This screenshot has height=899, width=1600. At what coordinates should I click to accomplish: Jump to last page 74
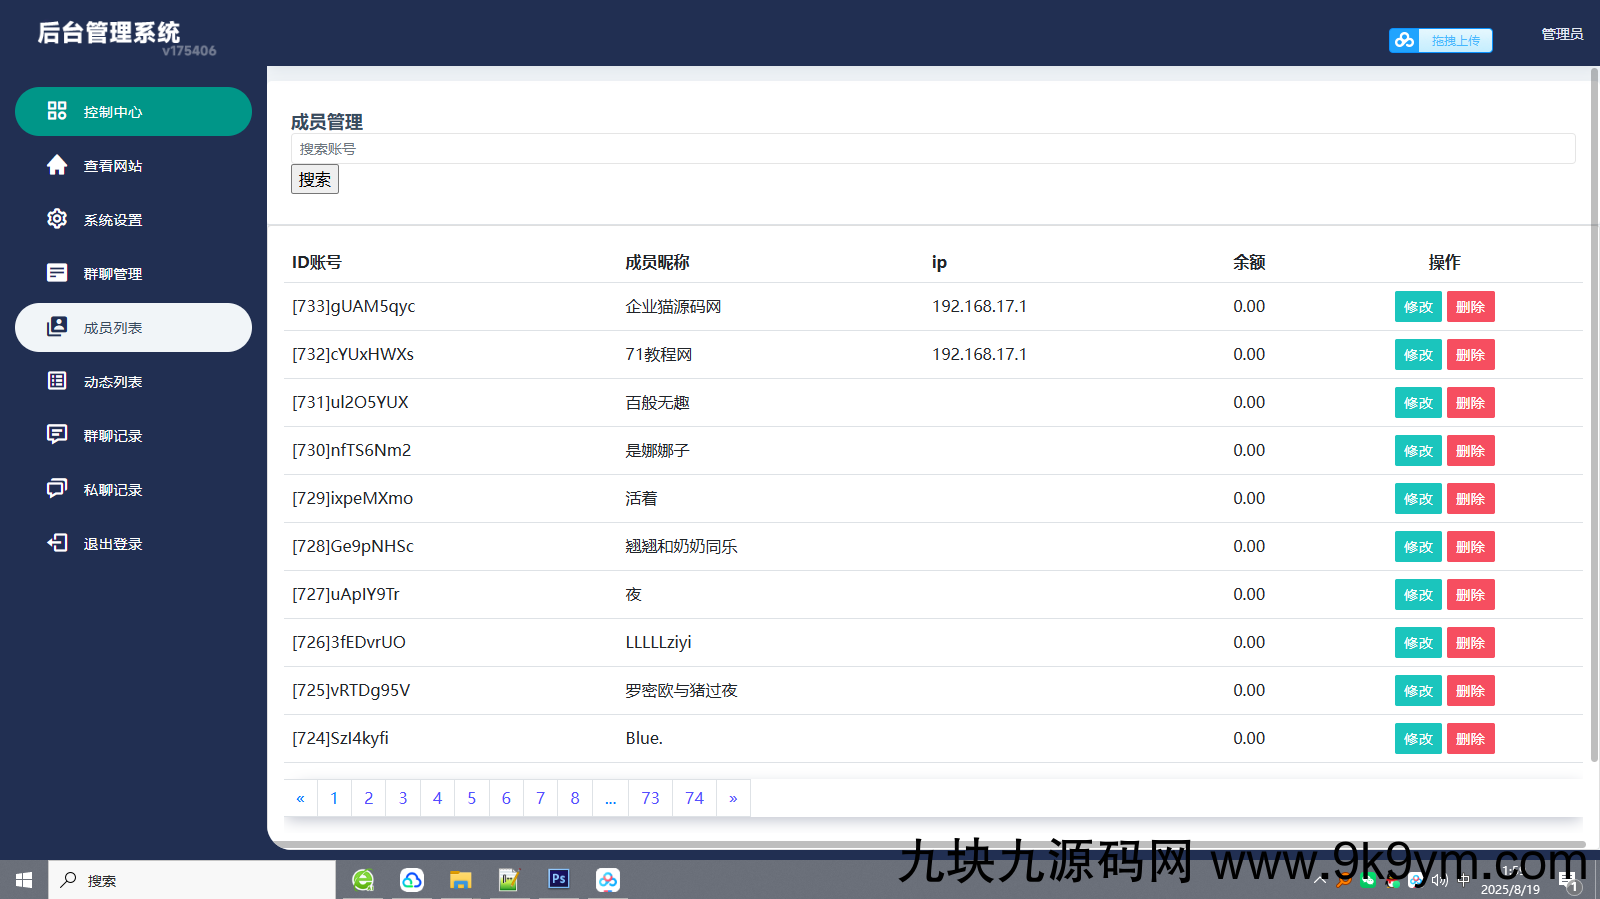click(694, 798)
